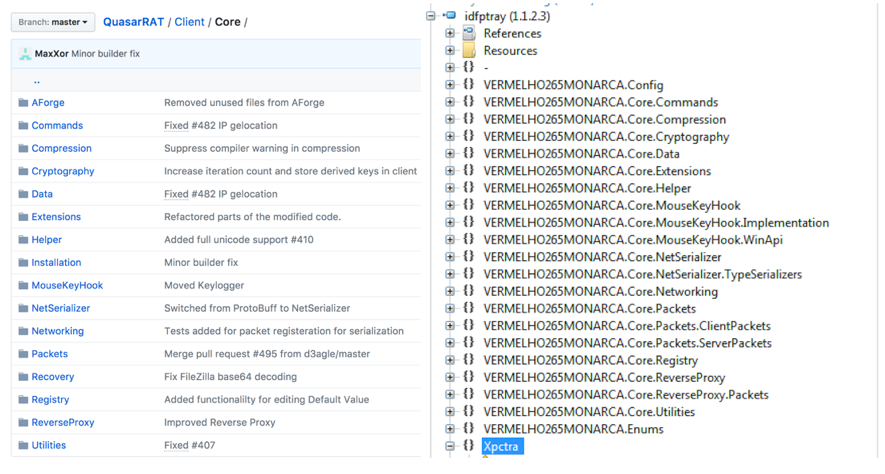Select VERMELHO265MONARCA.Core.Packets tree item
885x474 pixels.
589,309
